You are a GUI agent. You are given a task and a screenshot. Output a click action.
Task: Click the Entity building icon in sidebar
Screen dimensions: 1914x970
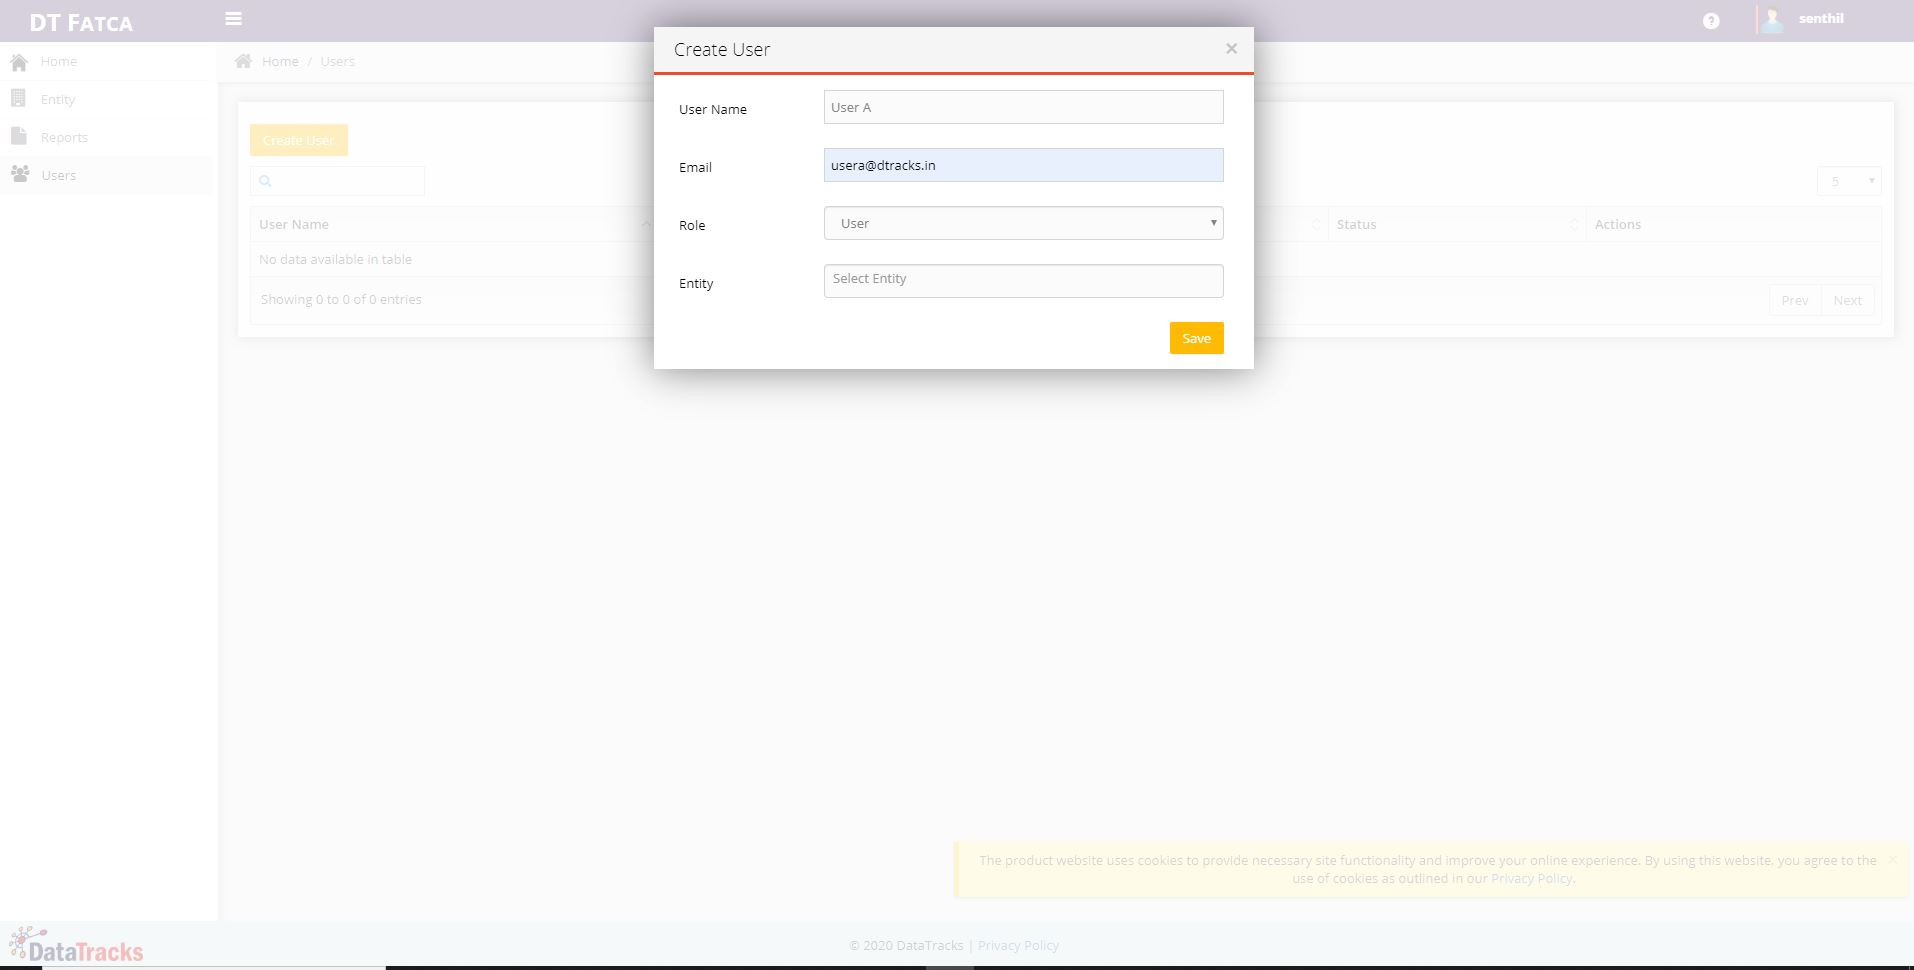[x=18, y=98]
